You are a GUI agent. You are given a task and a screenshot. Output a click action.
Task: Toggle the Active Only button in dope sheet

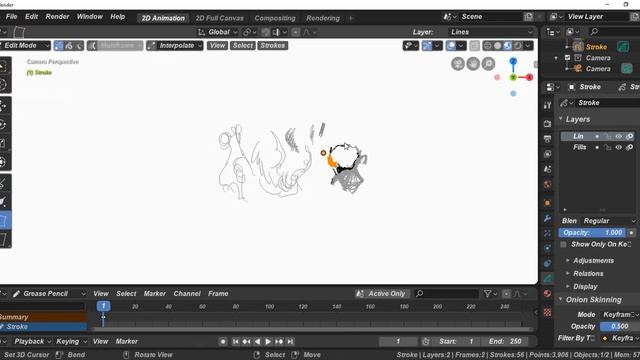[382, 293]
